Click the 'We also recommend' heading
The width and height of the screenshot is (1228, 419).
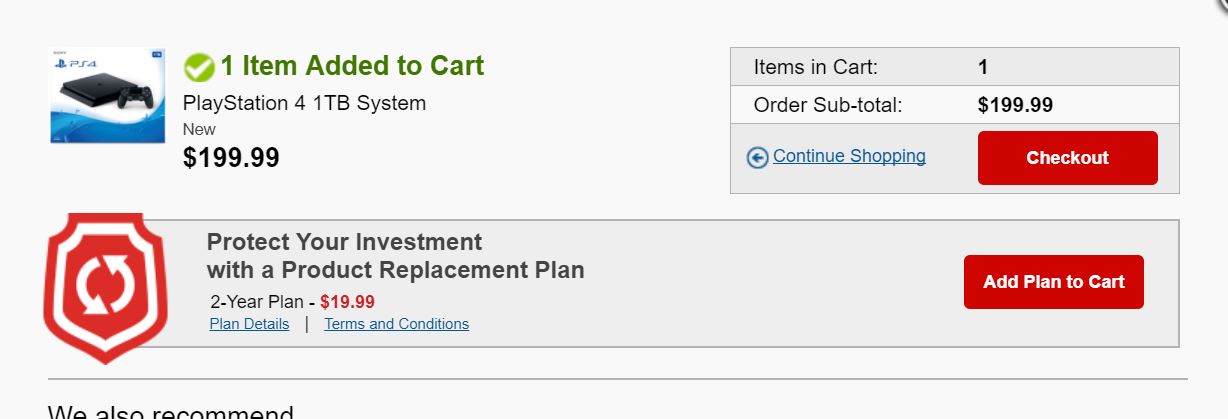coord(171,412)
